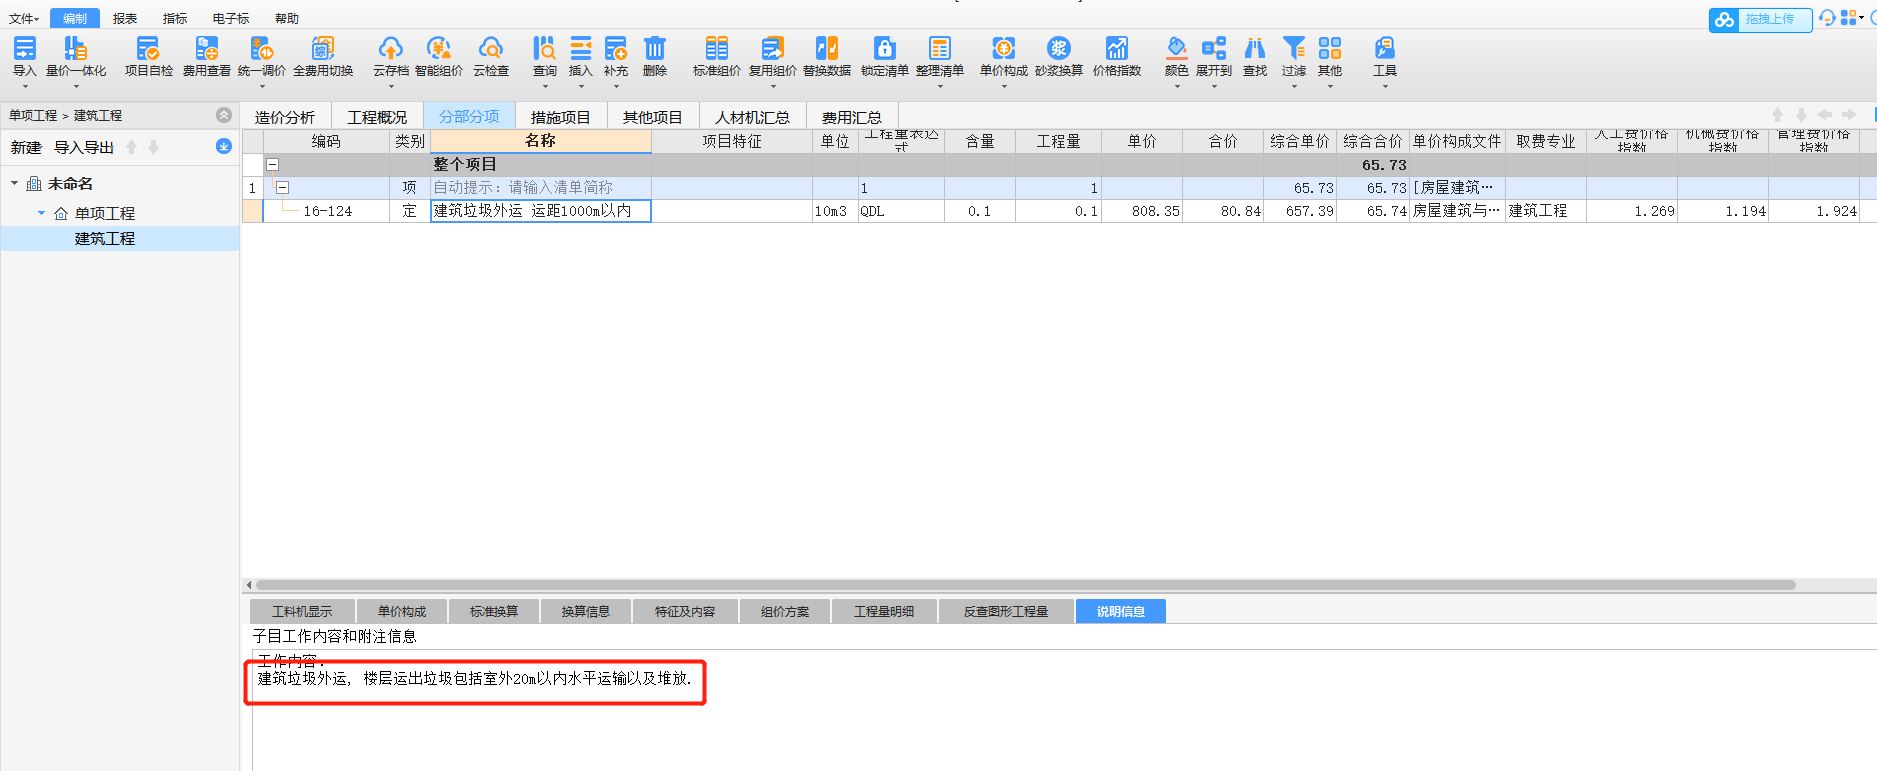Collapse the navigation panel chevron button

tap(224, 115)
